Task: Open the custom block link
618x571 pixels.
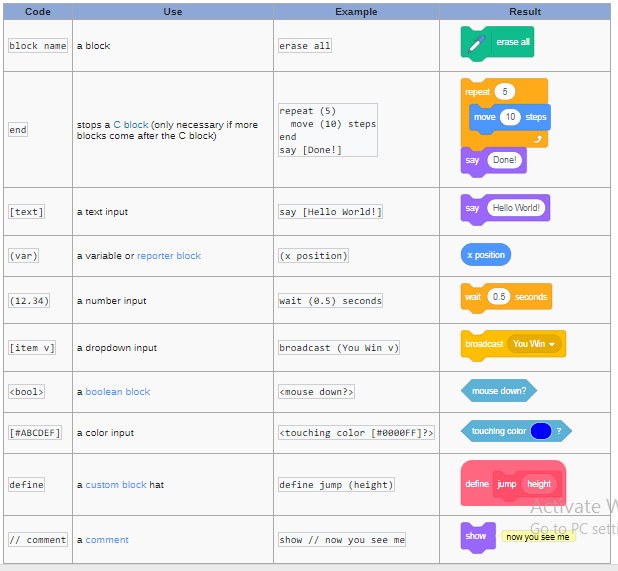Action: 116,485
